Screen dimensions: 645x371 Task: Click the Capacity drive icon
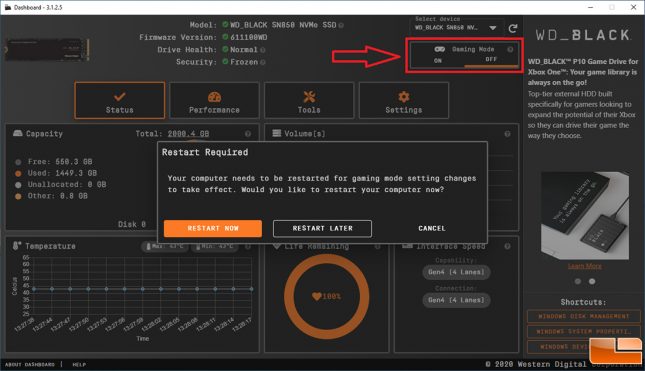[x=18, y=133]
